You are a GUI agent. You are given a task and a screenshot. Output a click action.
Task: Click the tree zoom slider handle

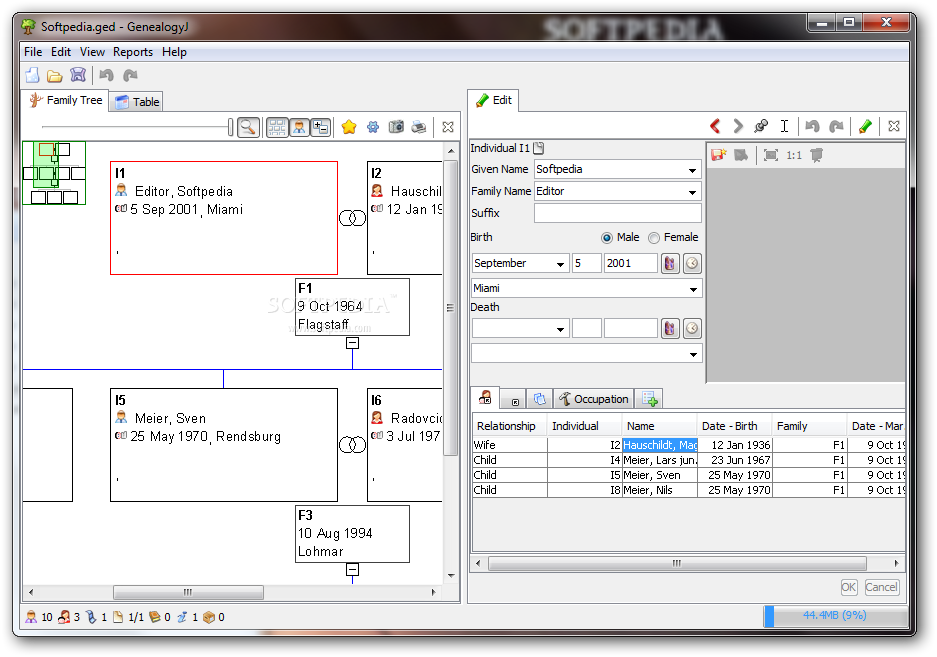tap(231, 127)
